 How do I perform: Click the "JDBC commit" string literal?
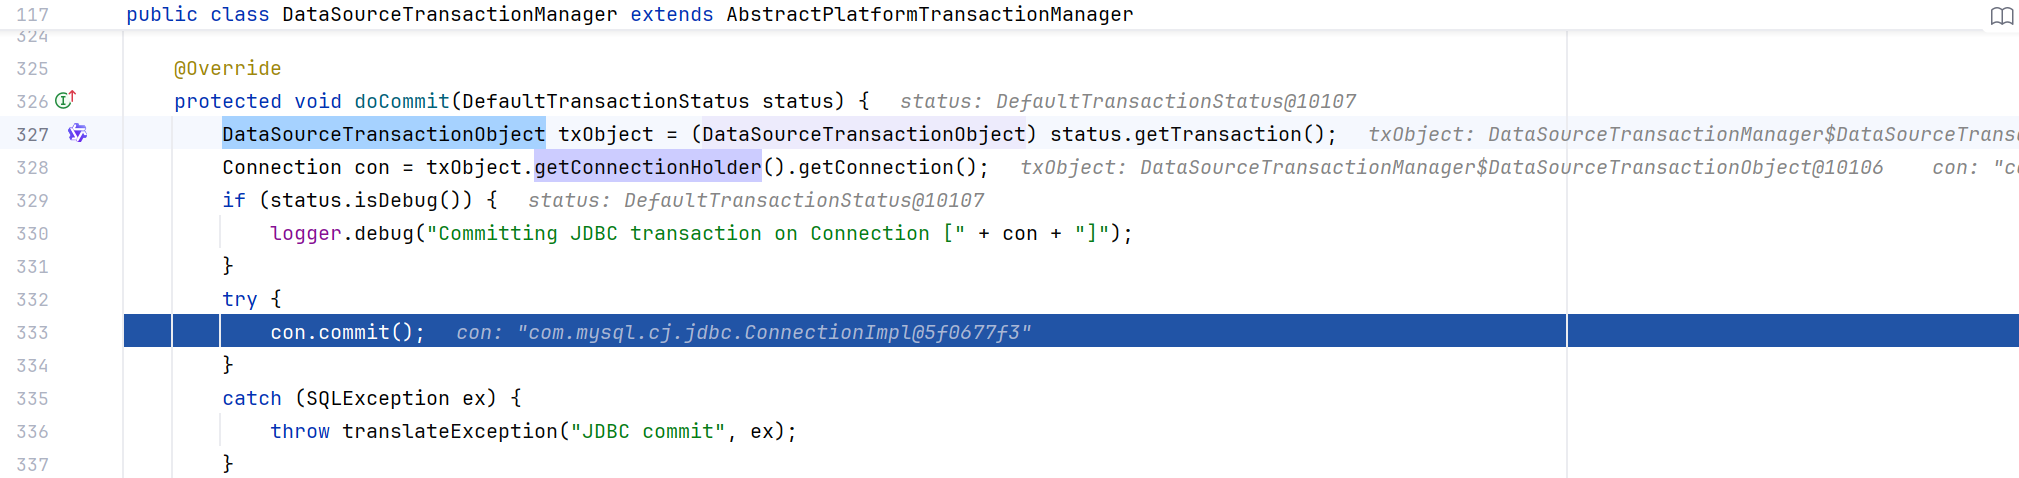click(648, 431)
